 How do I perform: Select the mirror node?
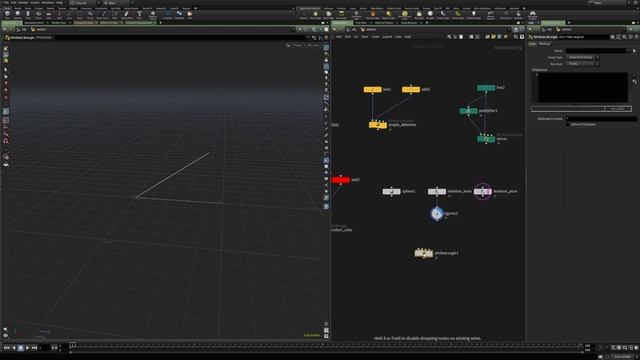point(486,139)
